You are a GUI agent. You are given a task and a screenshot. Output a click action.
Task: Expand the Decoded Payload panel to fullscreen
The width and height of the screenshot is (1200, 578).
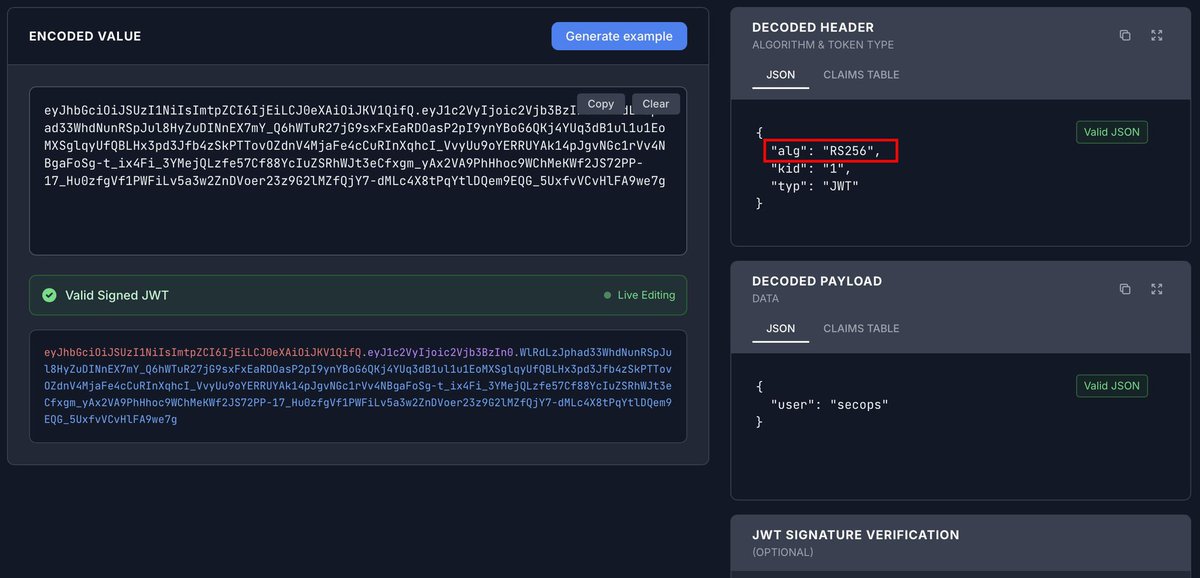point(1157,289)
